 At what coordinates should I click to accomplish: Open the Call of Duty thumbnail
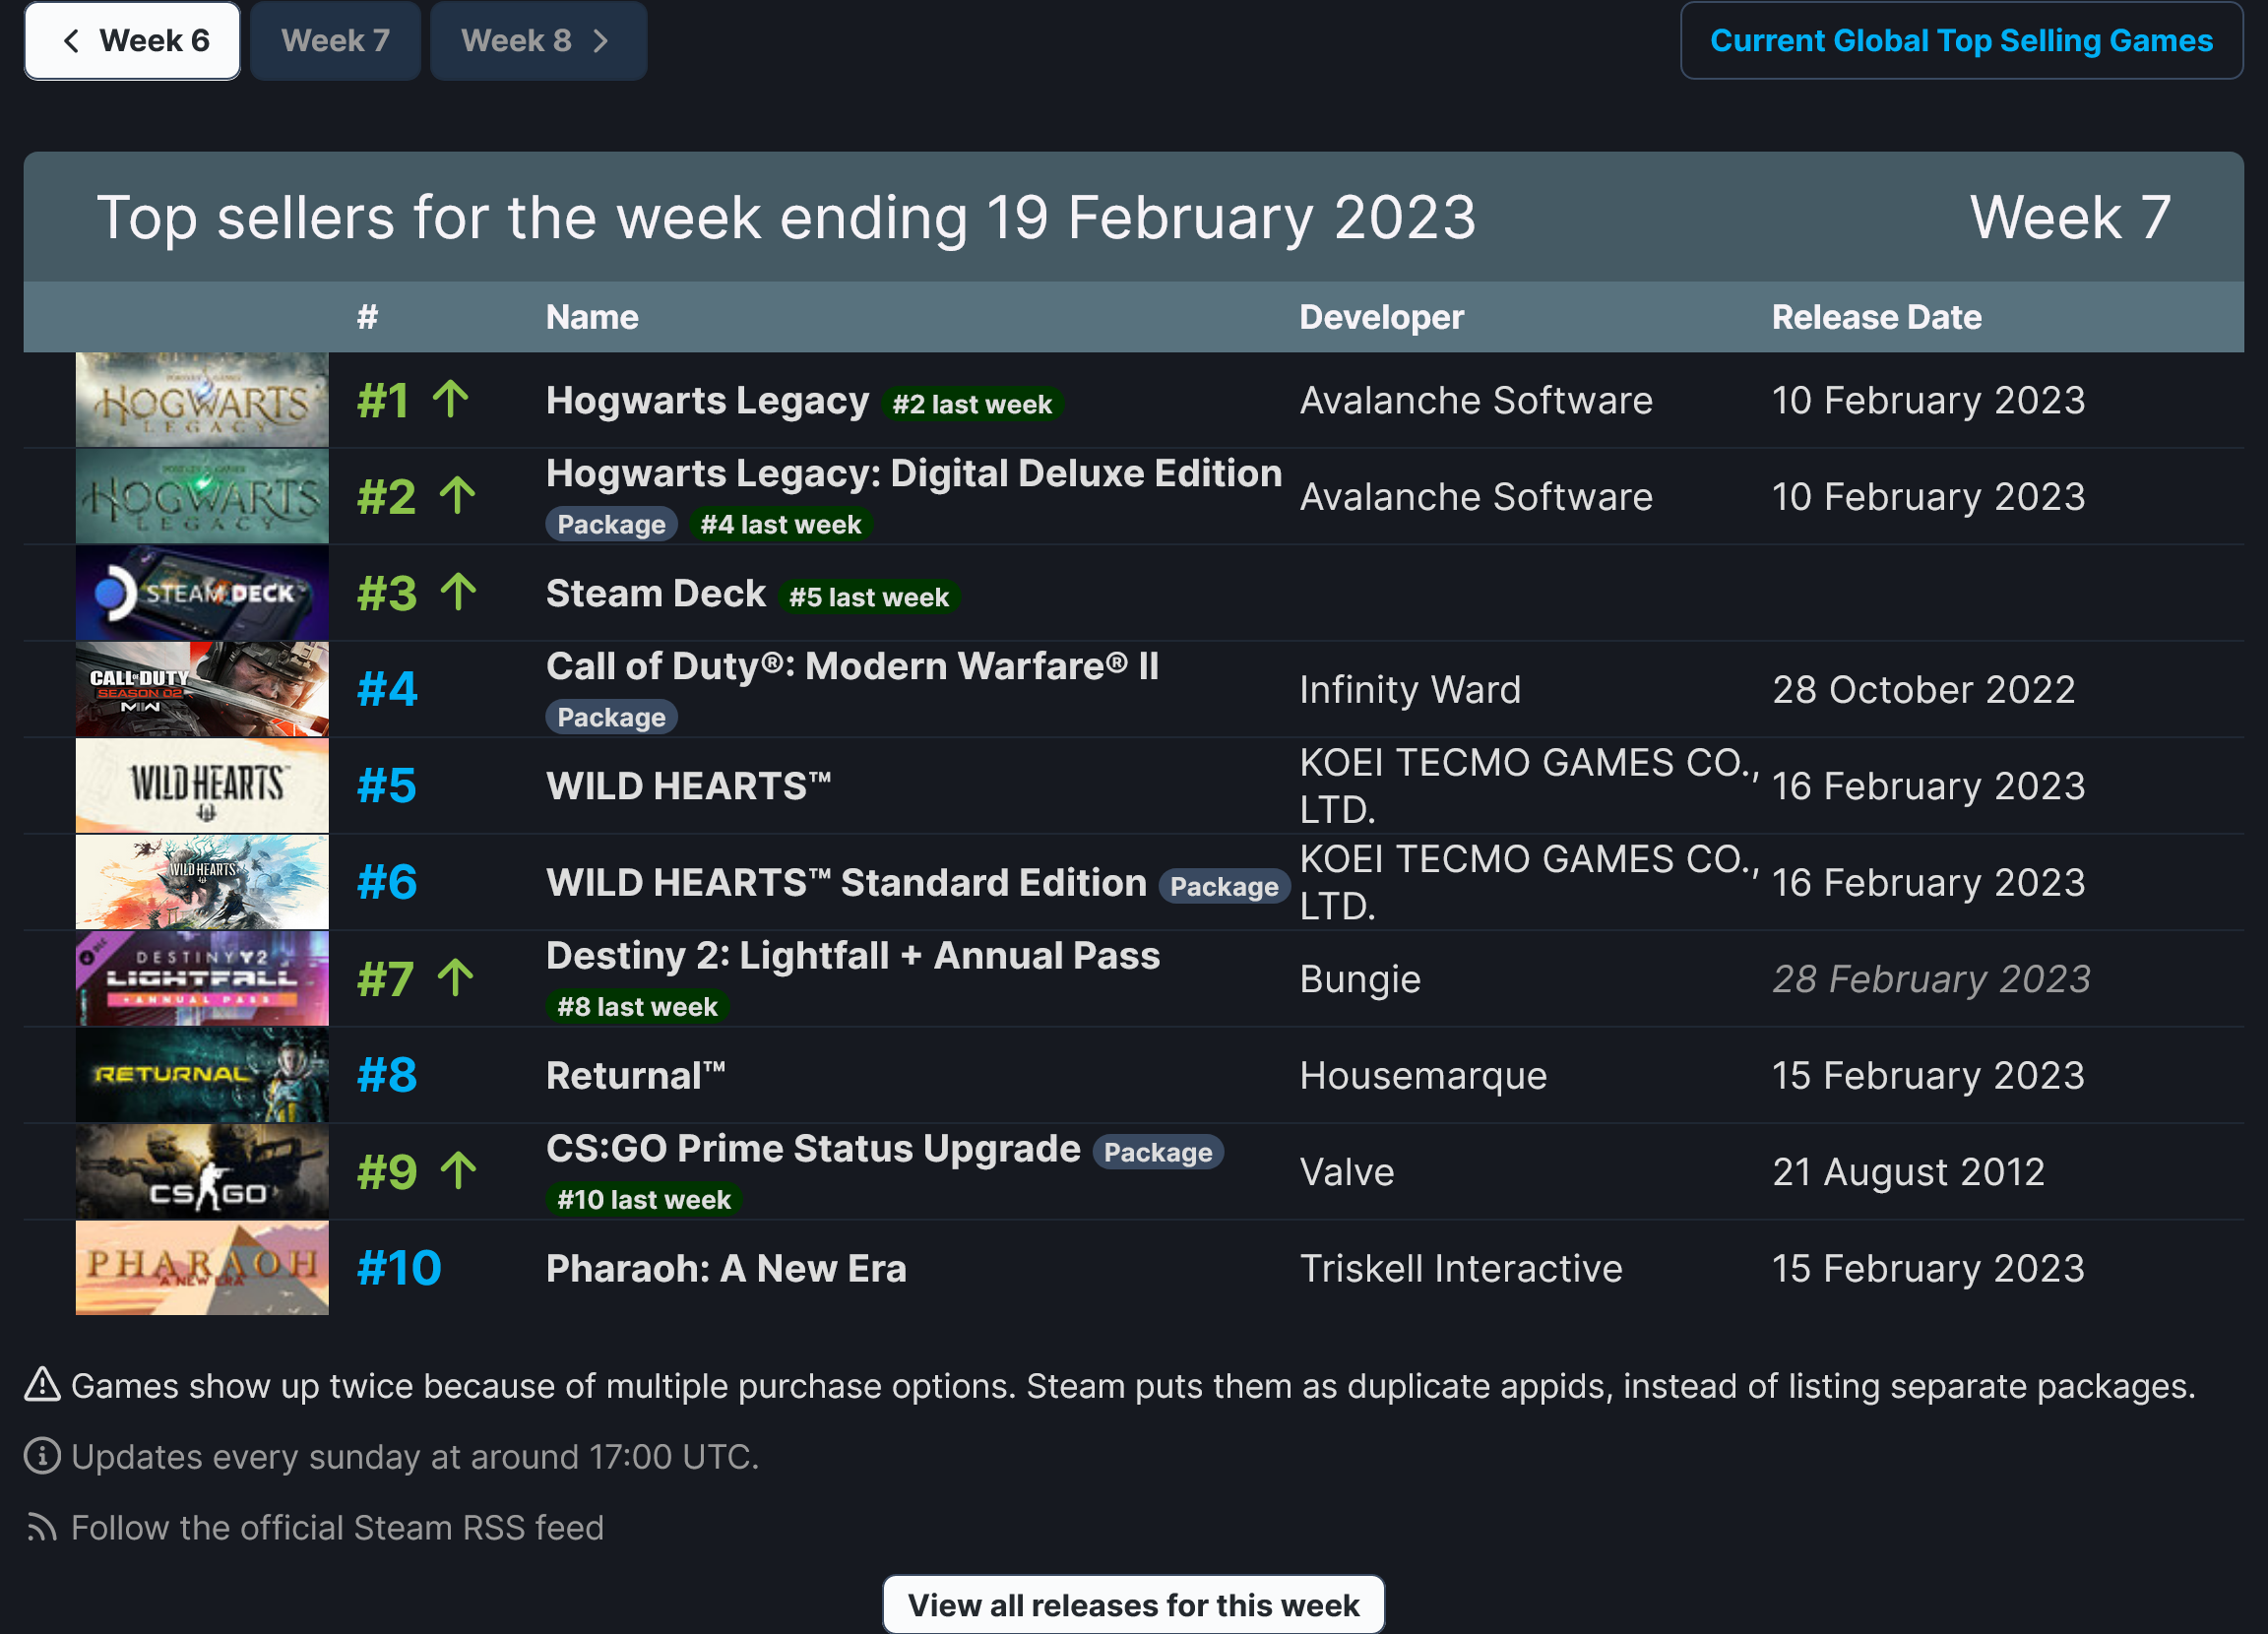[x=202, y=689]
